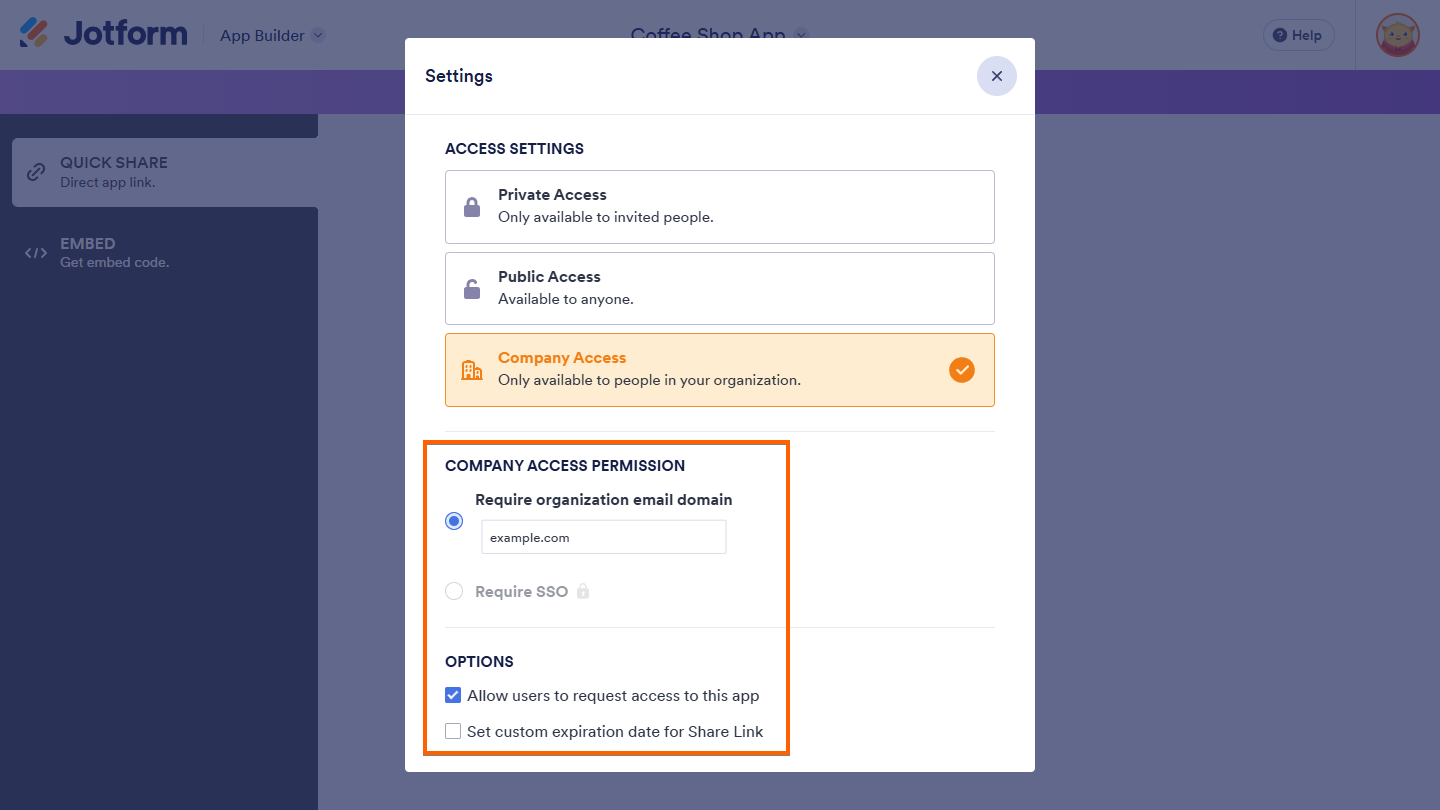Click the lock icon beside Require SSO
The height and width of the screenshot is (810, 1440).
click(583, 592)
